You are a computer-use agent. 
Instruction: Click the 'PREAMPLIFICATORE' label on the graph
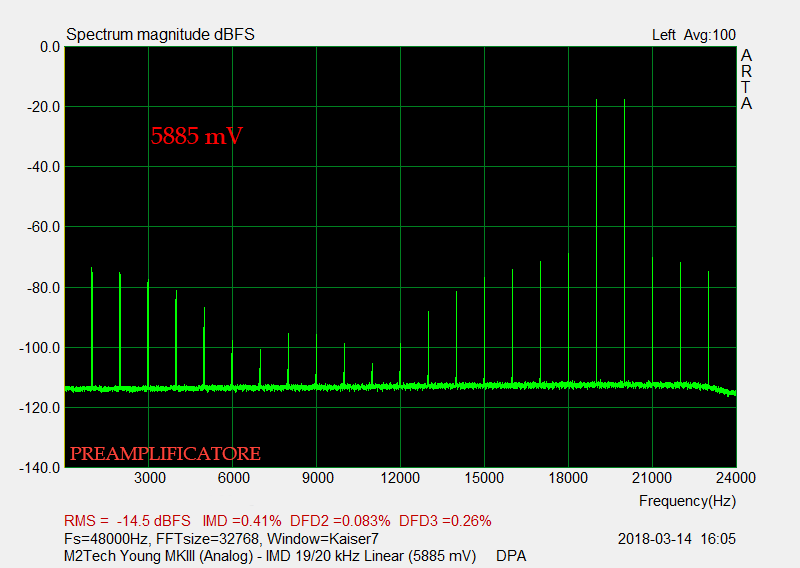165,453
